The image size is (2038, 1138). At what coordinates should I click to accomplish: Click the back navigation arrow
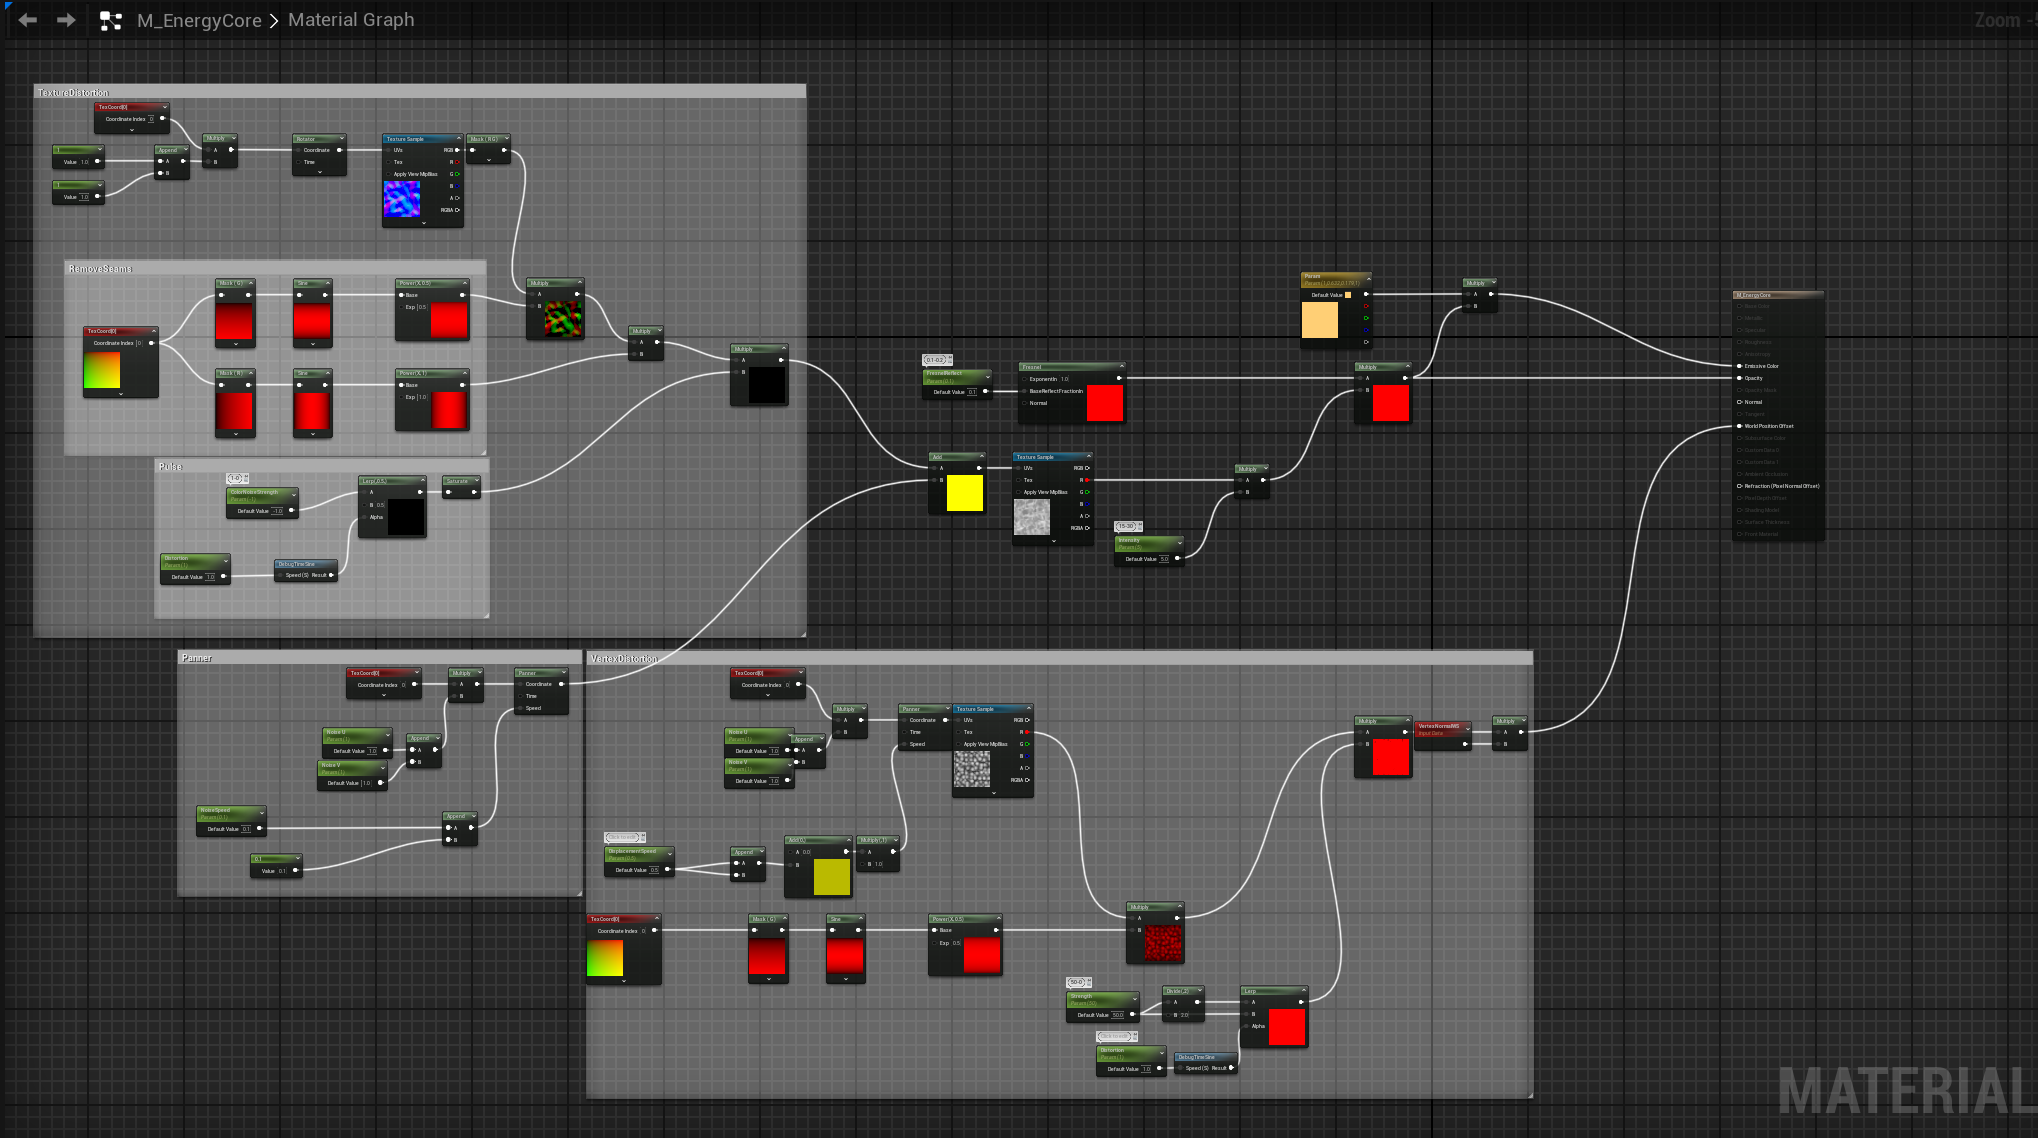pyautogui.click(x=28, y=20)
